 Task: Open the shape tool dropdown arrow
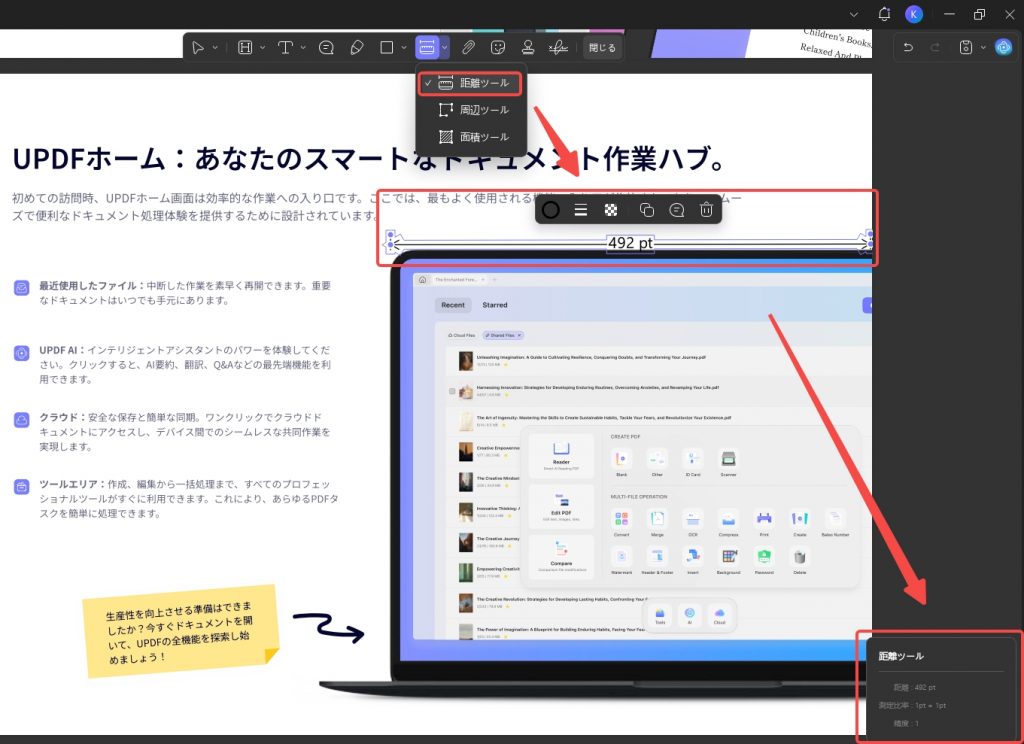tap(404, 48)
